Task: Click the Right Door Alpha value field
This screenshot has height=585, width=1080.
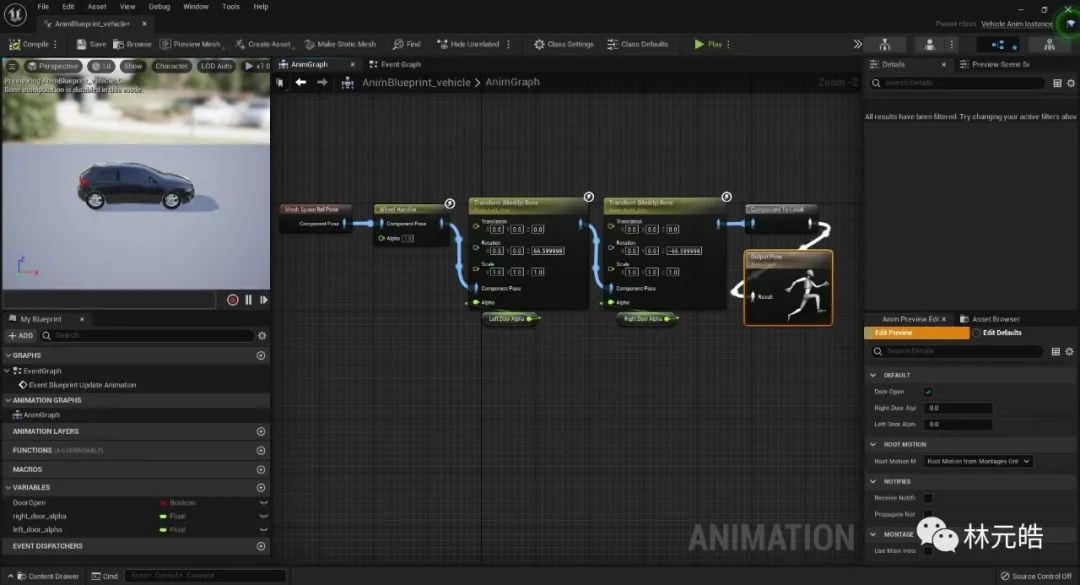Action: (x=959, y=408)
